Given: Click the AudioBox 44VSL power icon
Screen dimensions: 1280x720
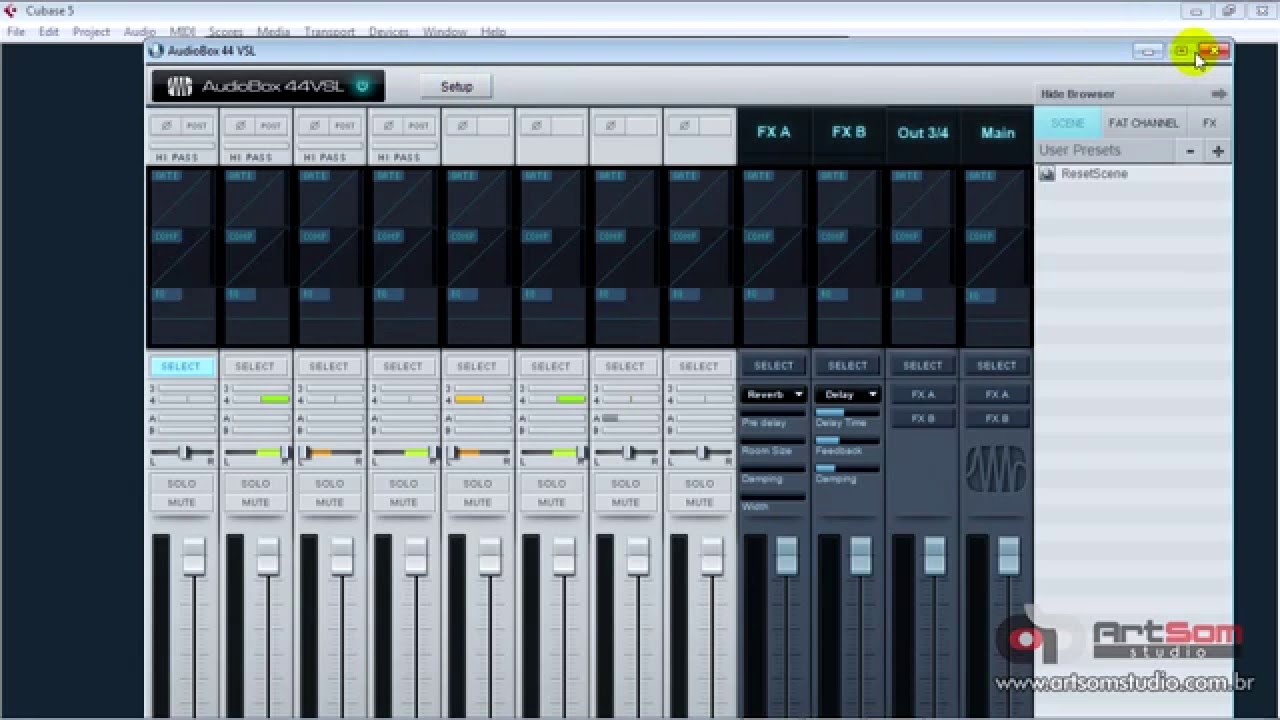Looking at the screenshot, I should (362, 86).
